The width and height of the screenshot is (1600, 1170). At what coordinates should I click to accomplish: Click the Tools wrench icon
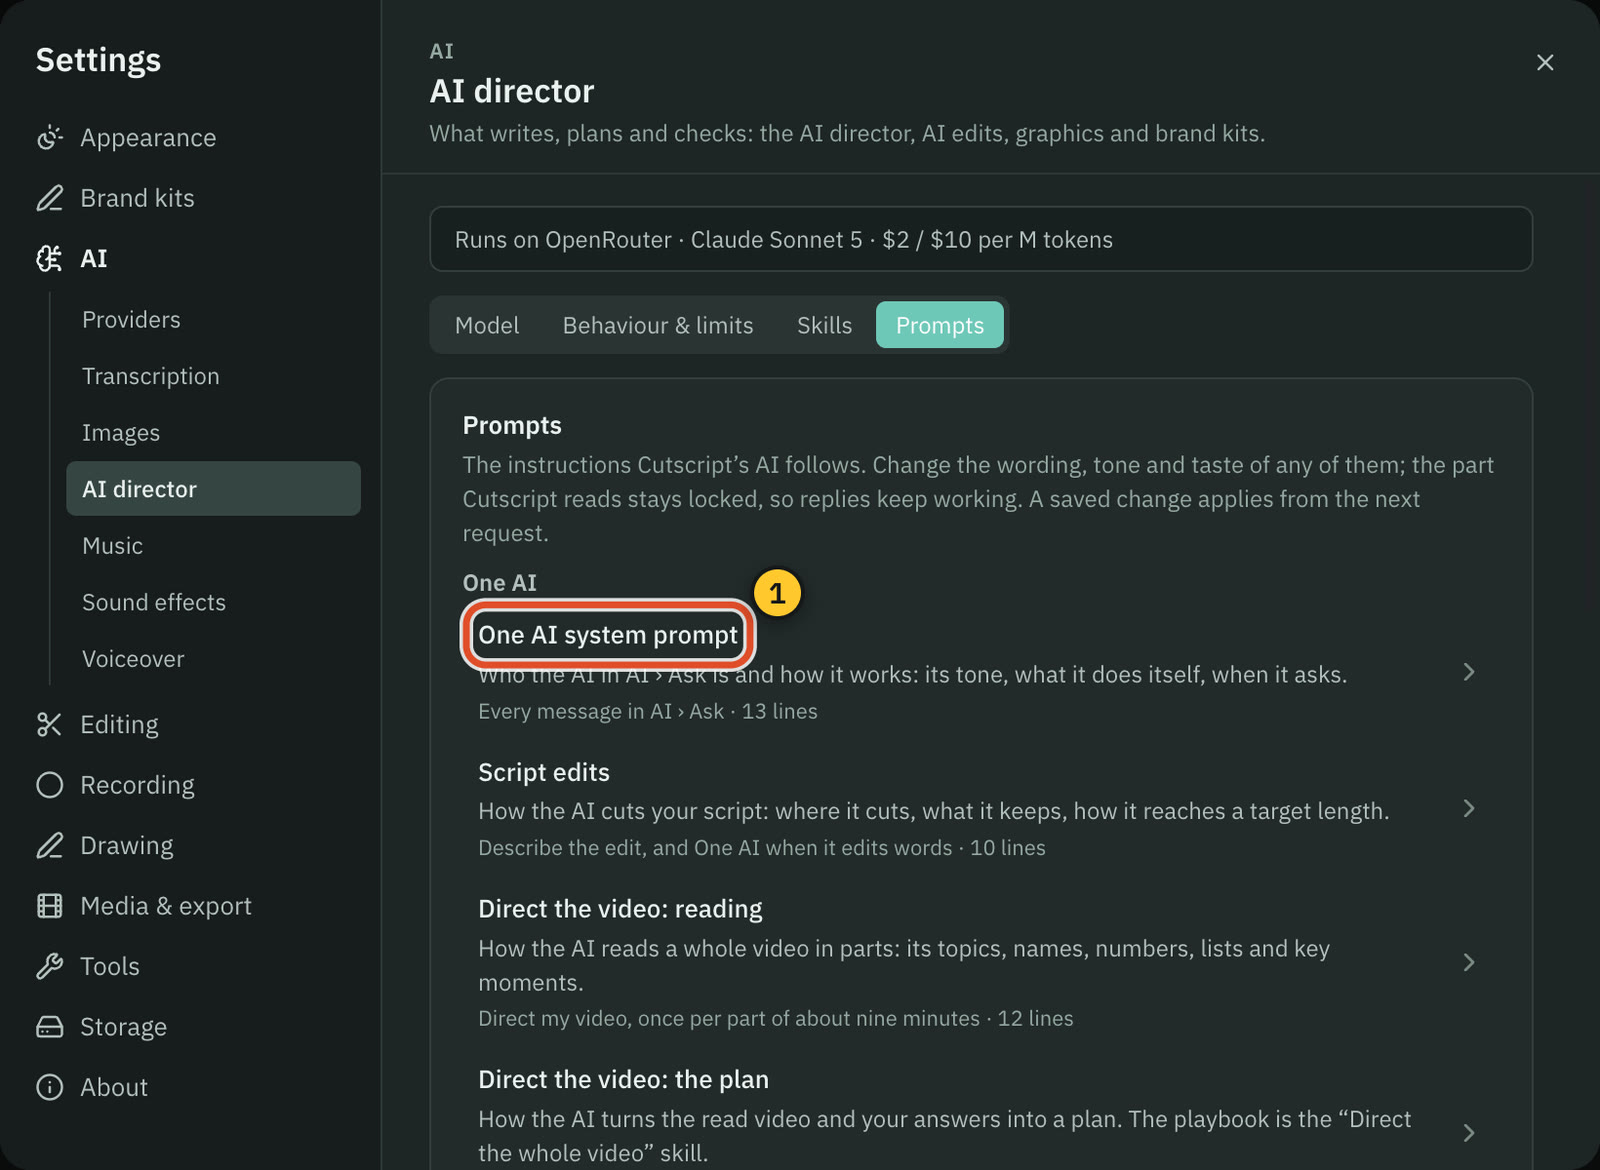pyautogui.click(x=49, y=966)
